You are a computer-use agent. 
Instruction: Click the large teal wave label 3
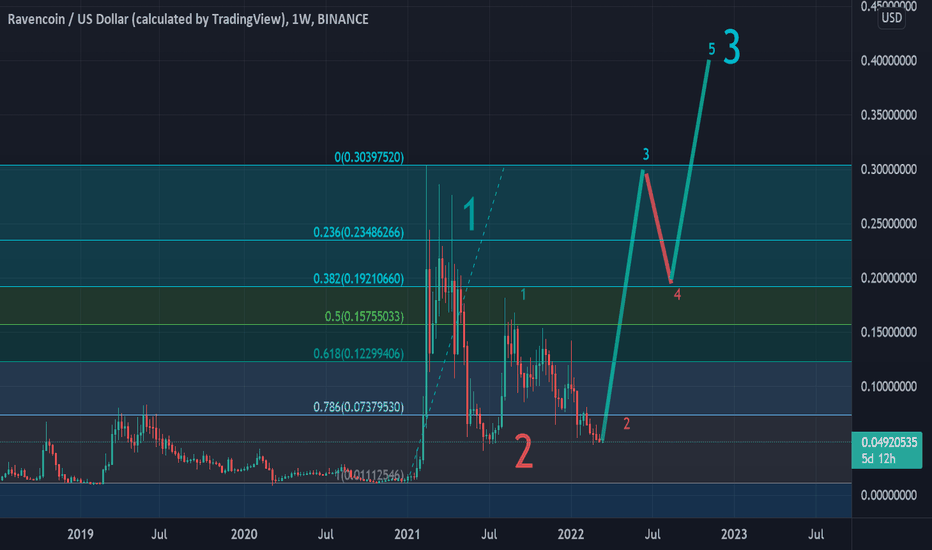[x=732, y=47]
